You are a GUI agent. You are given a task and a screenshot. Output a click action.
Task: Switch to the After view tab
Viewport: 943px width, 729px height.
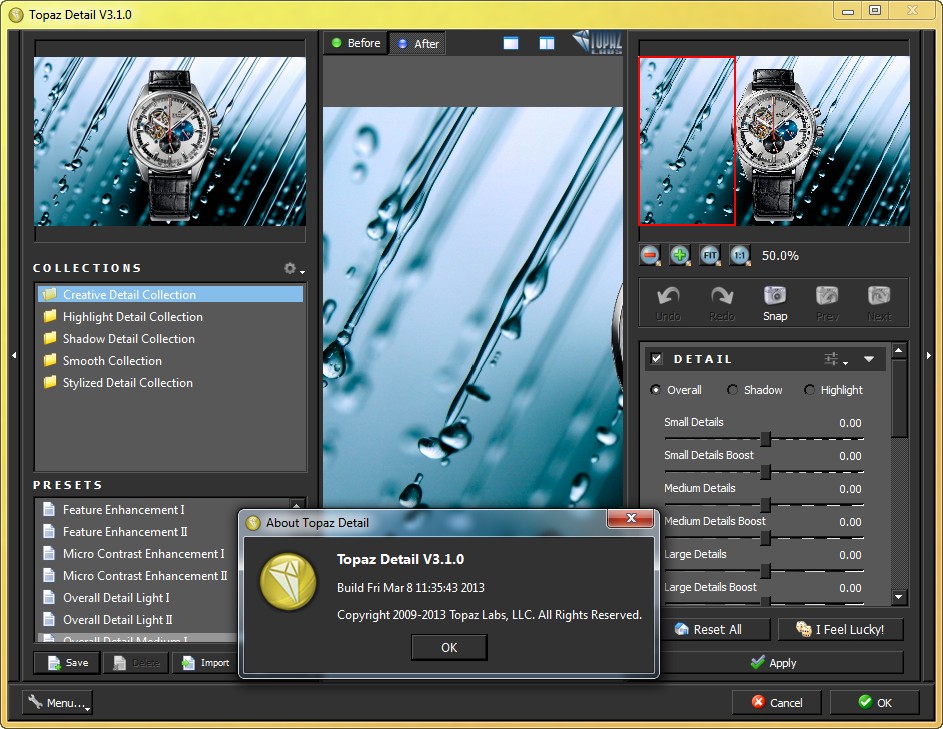(x=419, y=43)
